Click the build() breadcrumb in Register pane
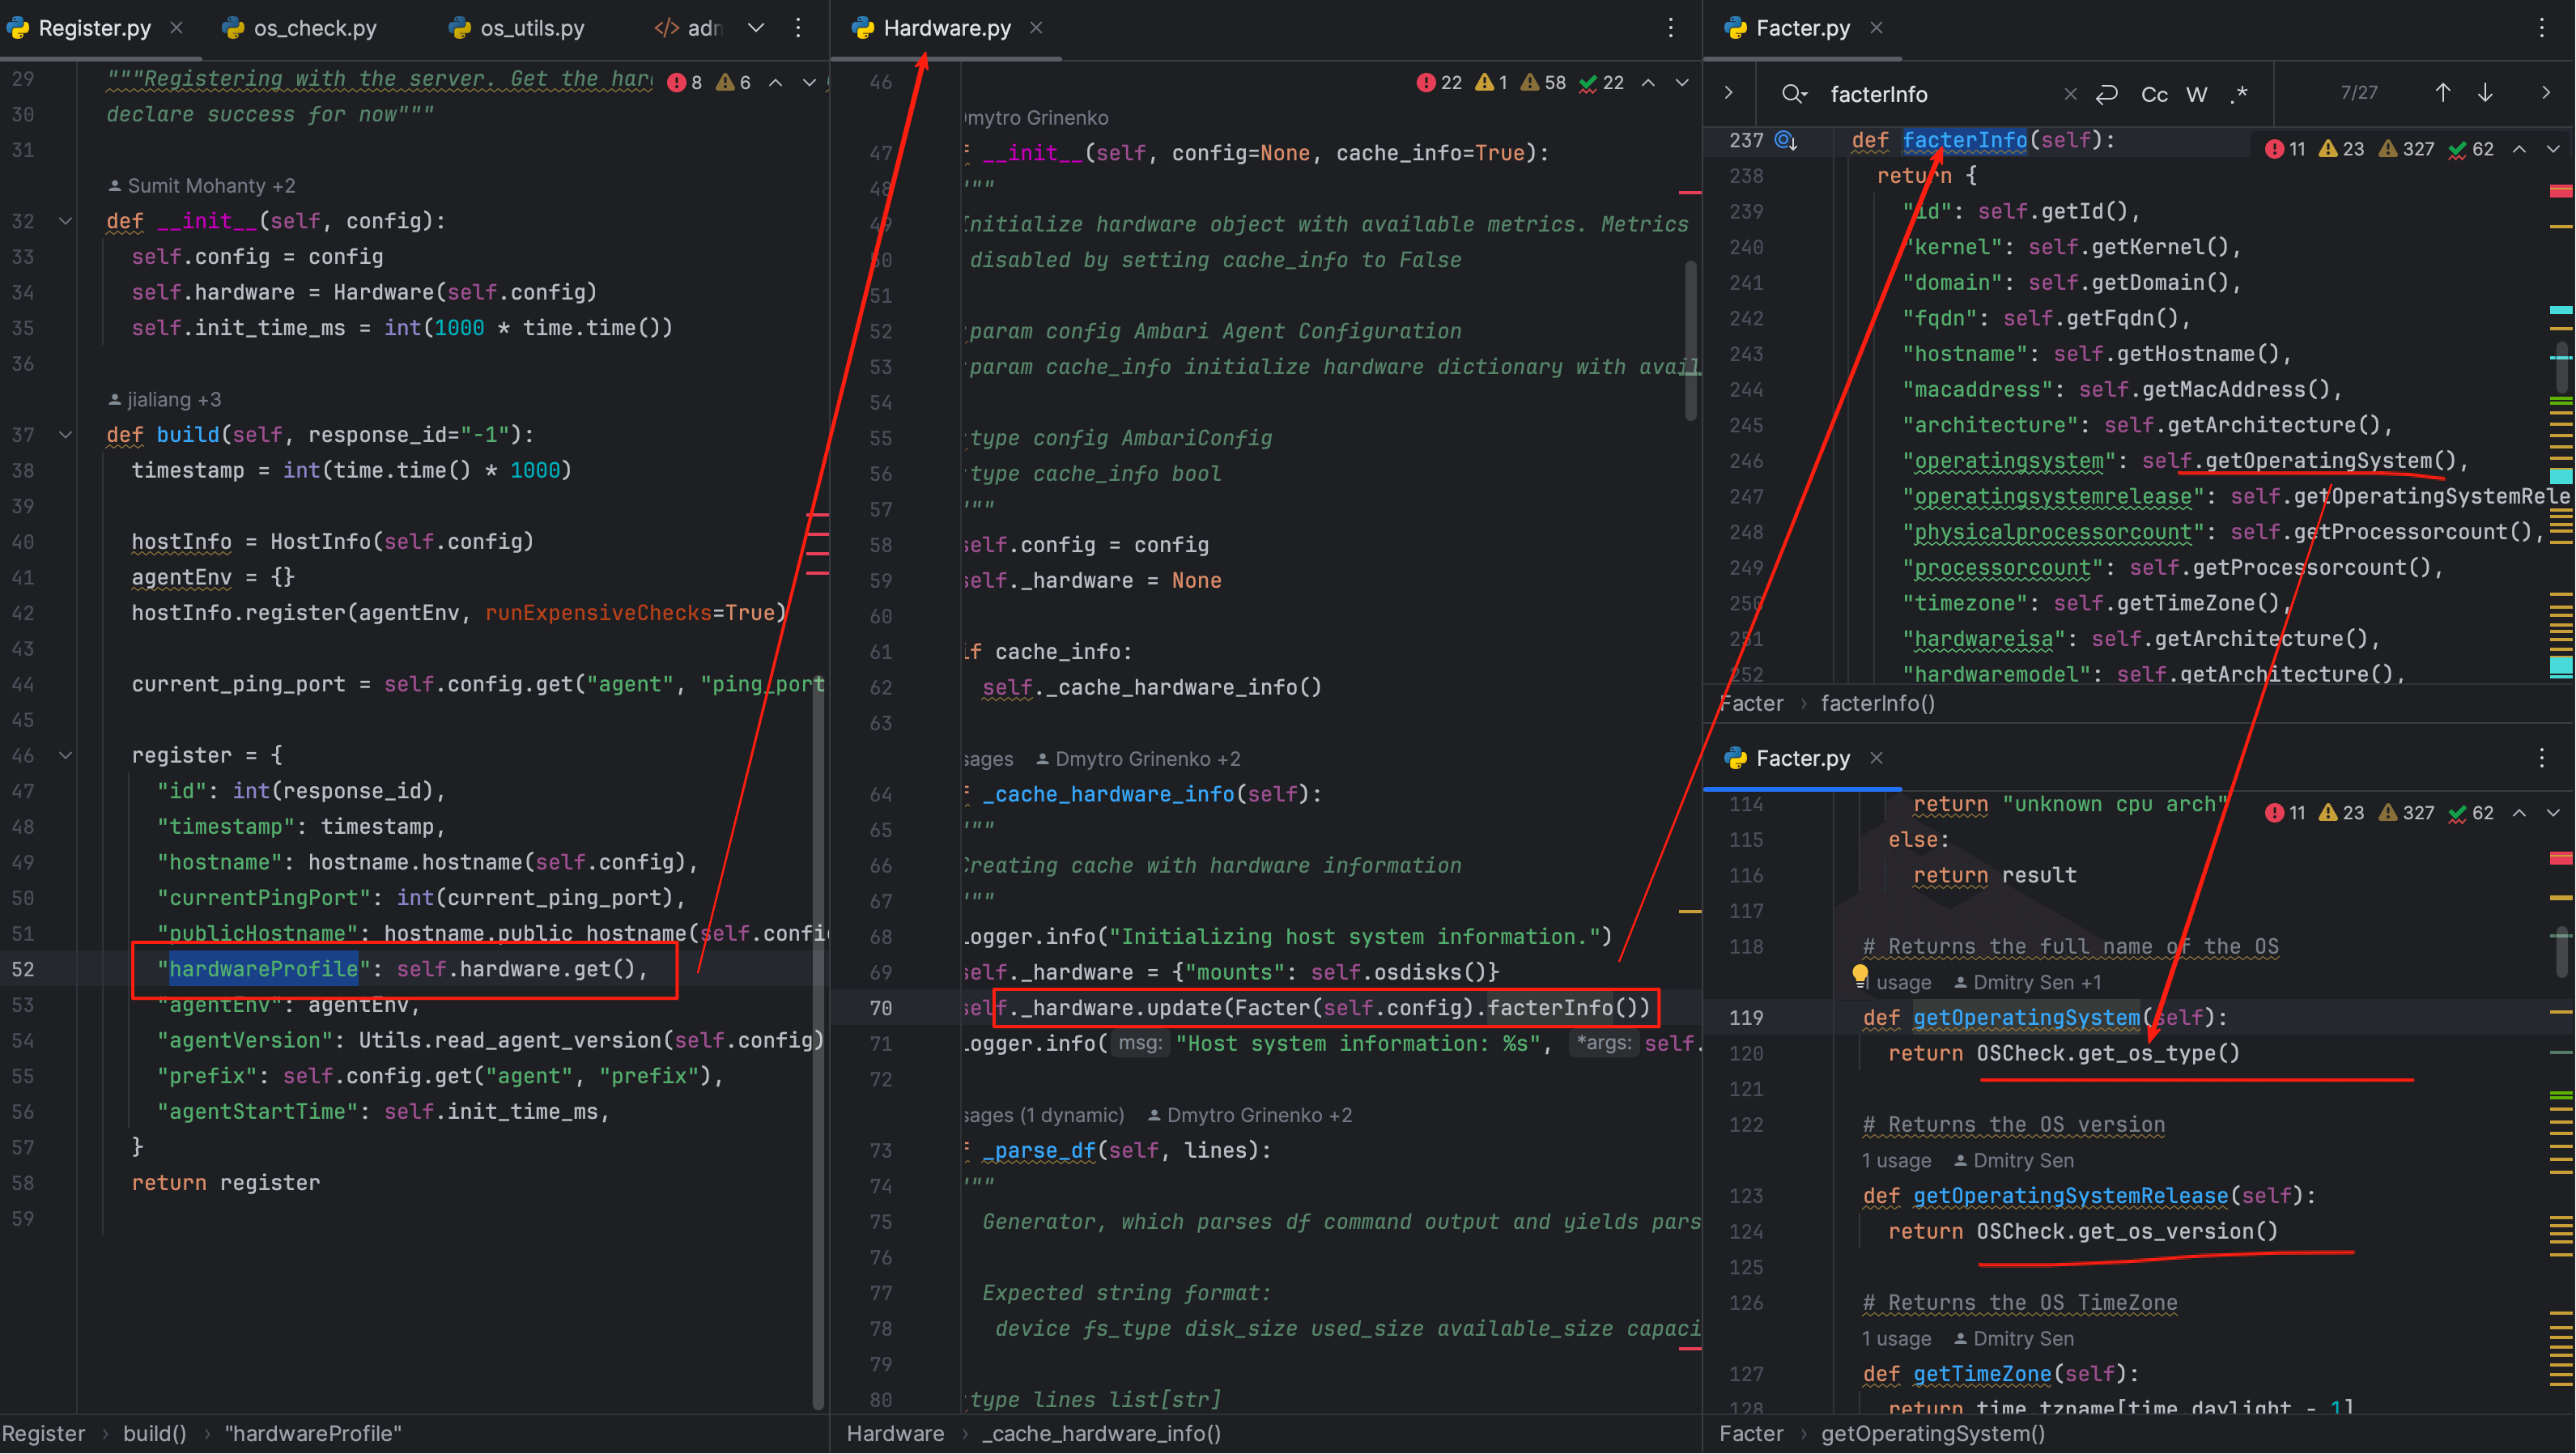This screenshot has height=1454, width=2576. pyautogui.click(x=154, y=1433)
